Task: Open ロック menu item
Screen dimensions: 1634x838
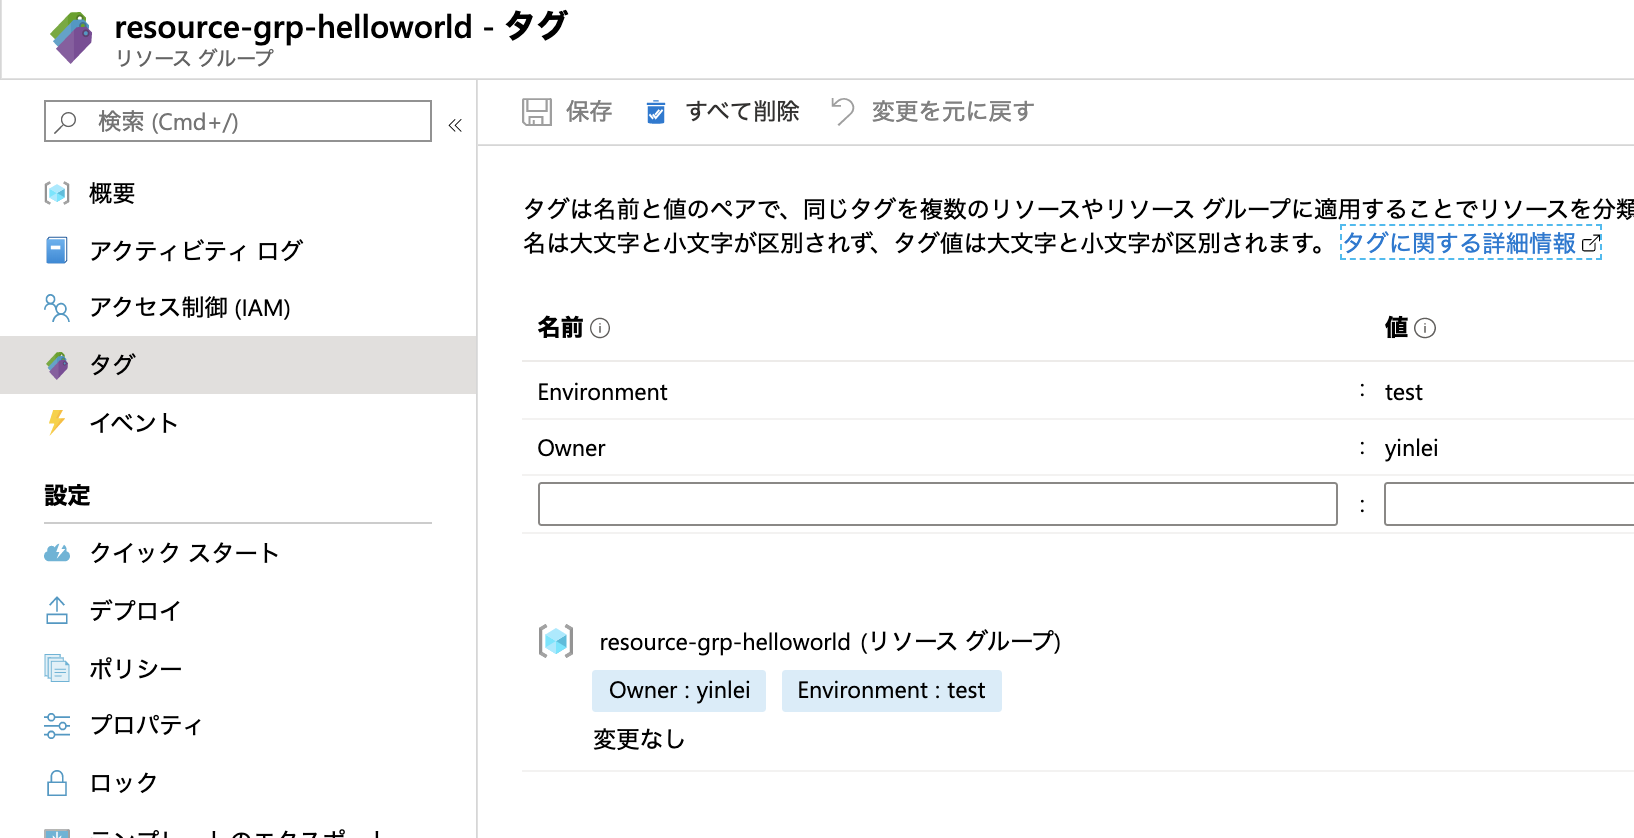Action: point(123,783)
